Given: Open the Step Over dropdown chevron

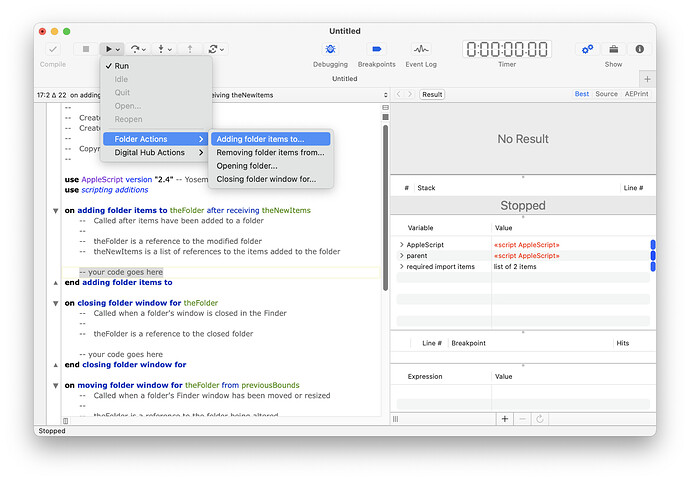Looking at the screenshot, I should (144, 50).
